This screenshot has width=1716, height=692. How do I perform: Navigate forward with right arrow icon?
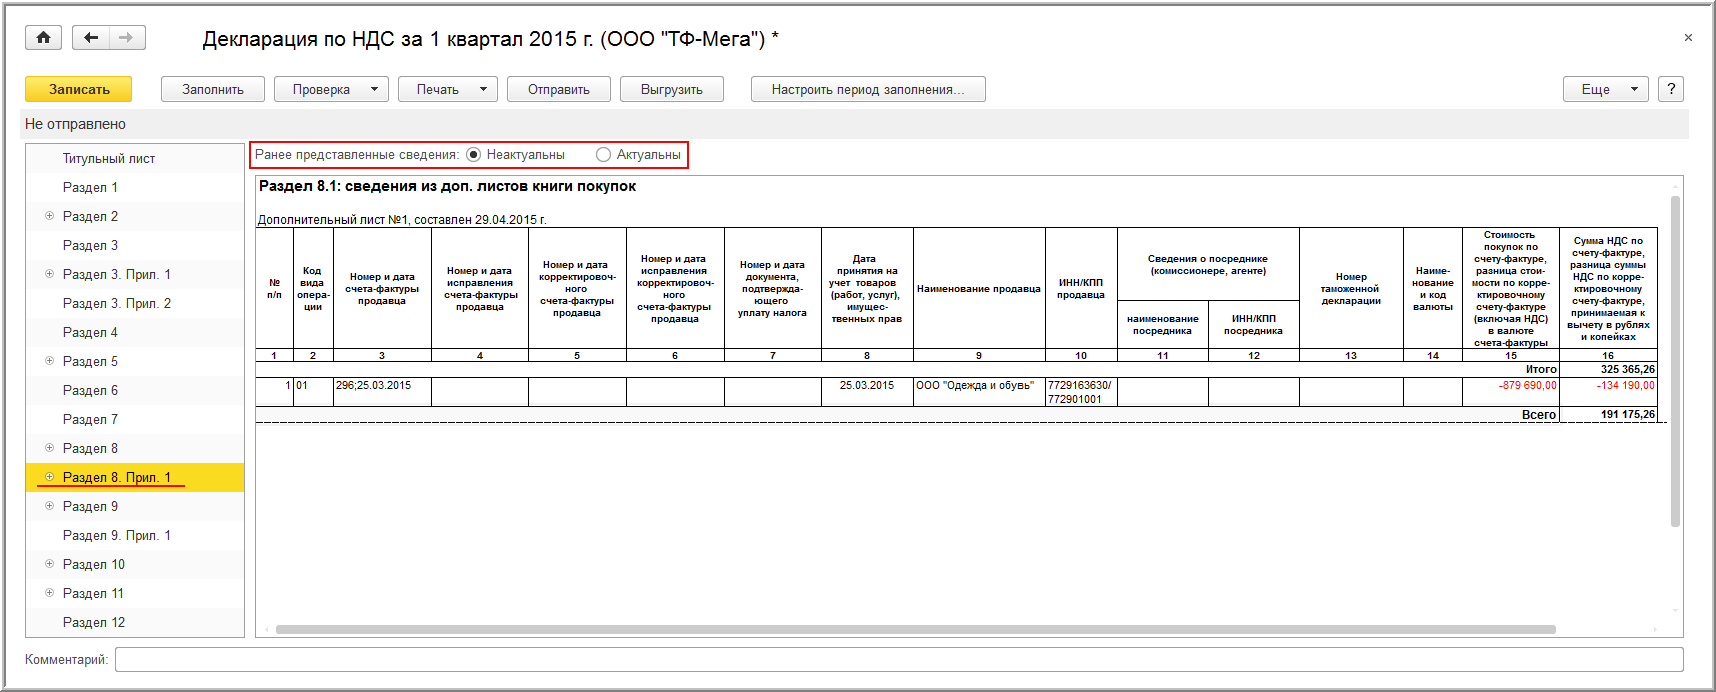pyautogui.click(x=127, y=38)
